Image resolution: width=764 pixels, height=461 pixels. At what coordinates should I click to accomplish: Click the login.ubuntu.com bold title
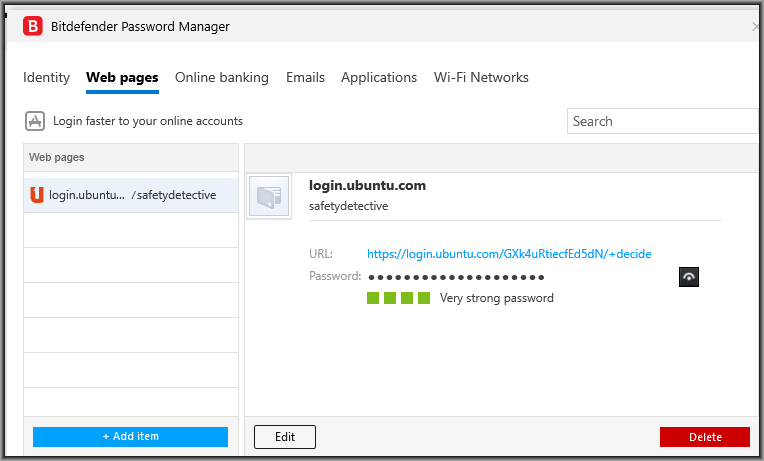point(367,186)
